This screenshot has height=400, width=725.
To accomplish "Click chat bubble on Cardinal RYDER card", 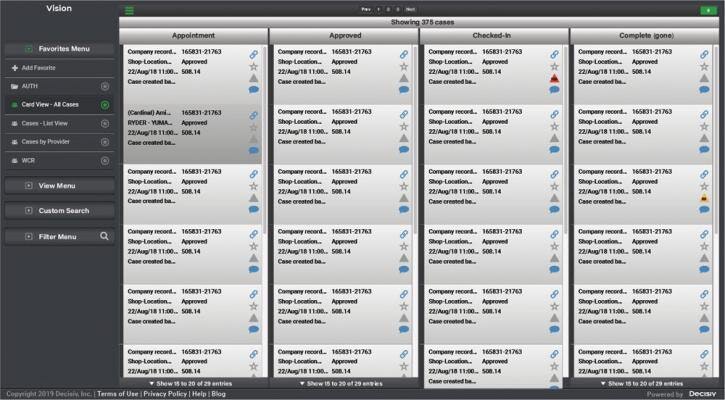I will [x=254, y=150].
